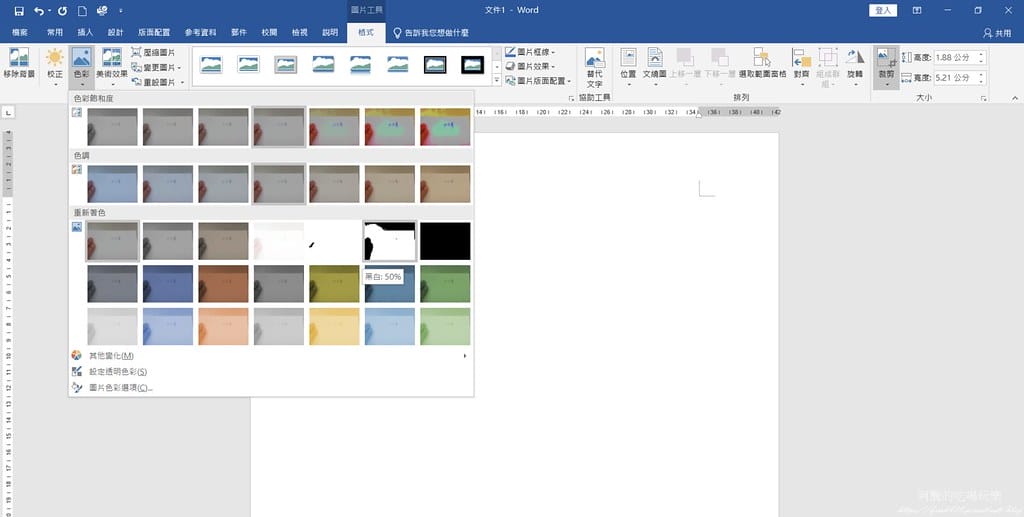Select the dark orange recolor swatch
Viewport: 1024px width, 517px height.
(x=223, y=284)
